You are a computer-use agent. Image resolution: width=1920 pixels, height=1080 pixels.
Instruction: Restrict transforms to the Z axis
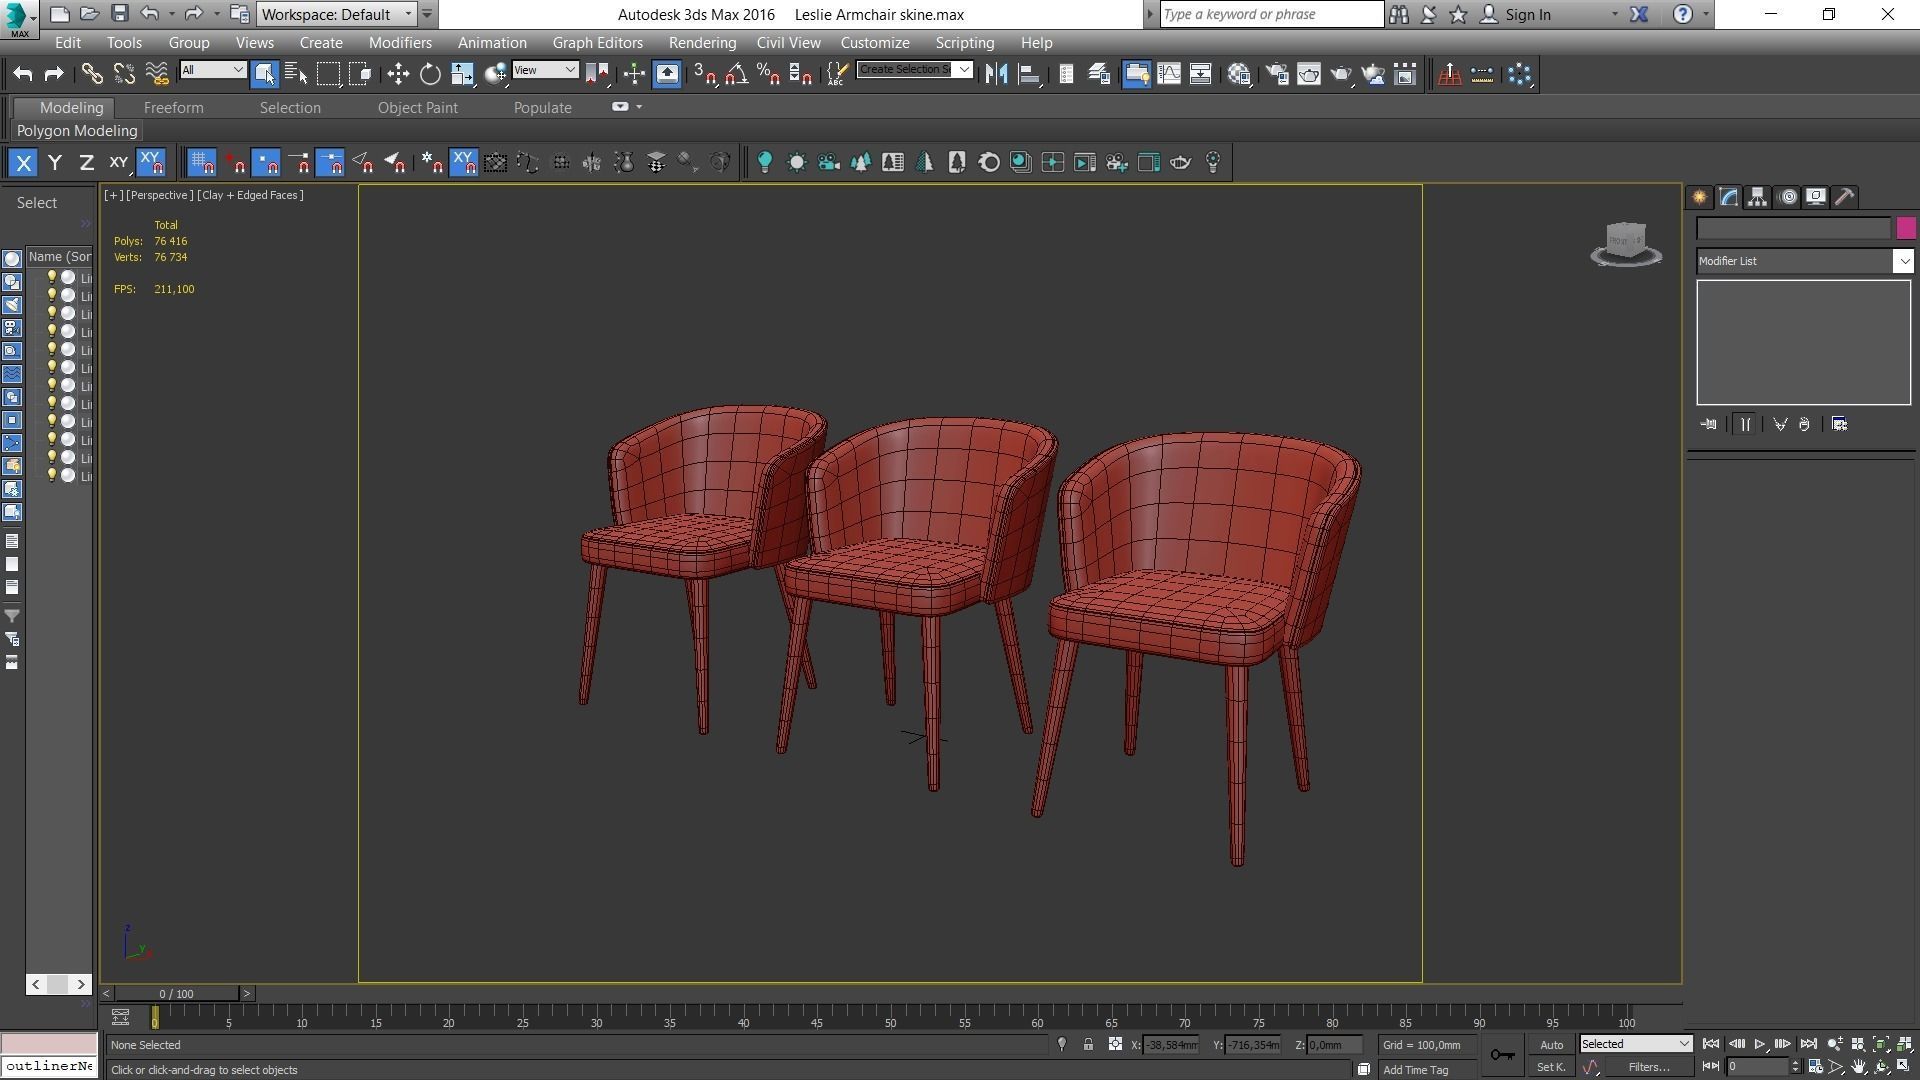tap(87, 162)
